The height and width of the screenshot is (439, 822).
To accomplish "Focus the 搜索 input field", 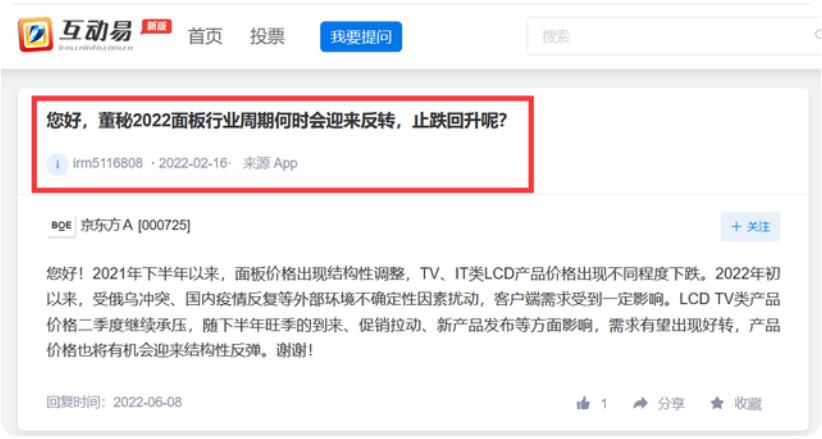I will 671,36.
